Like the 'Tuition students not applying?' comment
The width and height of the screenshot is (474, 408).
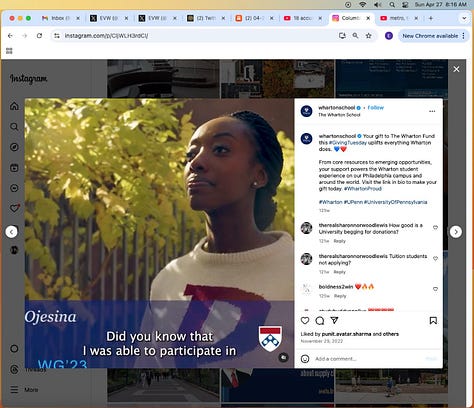click(435, 258)
